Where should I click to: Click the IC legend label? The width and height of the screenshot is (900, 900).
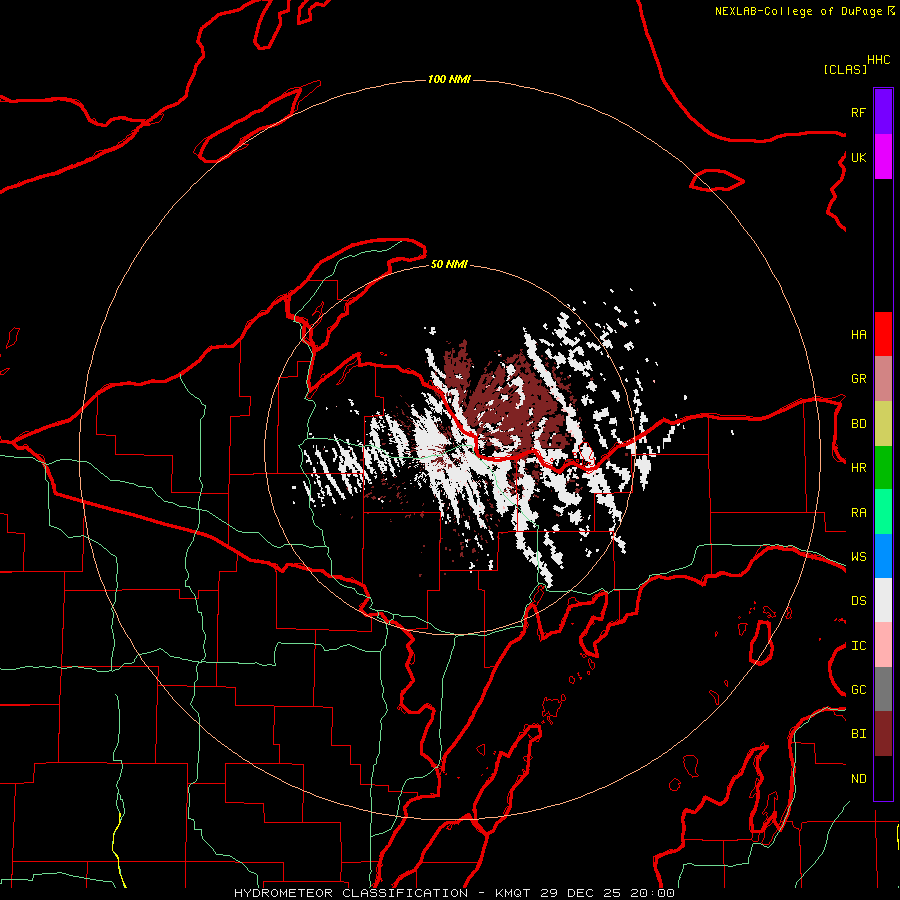(x=858, y=646)
